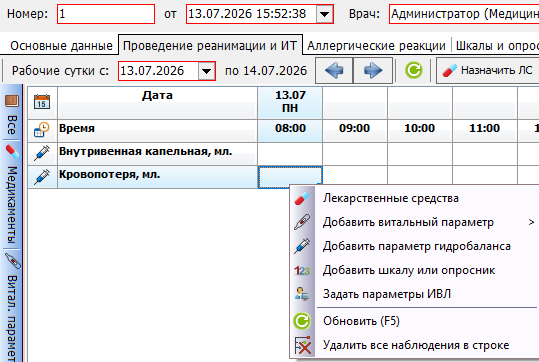Click the Дата column header
The width and height of the screenshot is (539, 362).
pyautogui.click(x=157, y=102)
